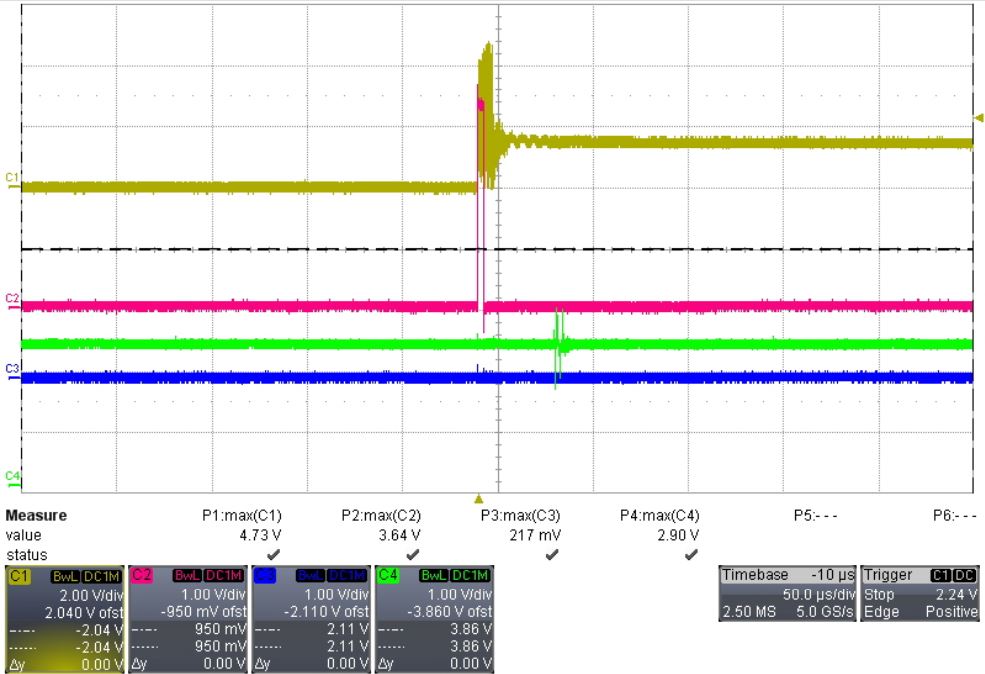Open the C1 channel descriptor box
985x674 pixels.
click(64, 619)
